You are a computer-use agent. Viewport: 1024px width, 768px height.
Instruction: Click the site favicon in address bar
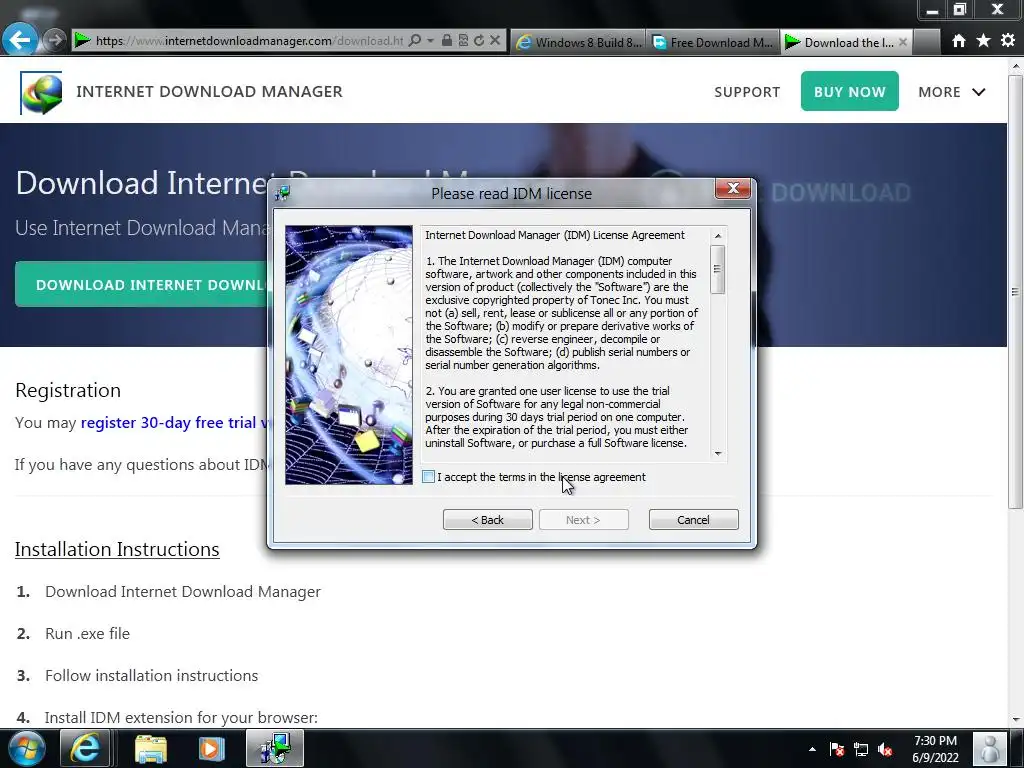pyautogui.click(x=82, y=40)
